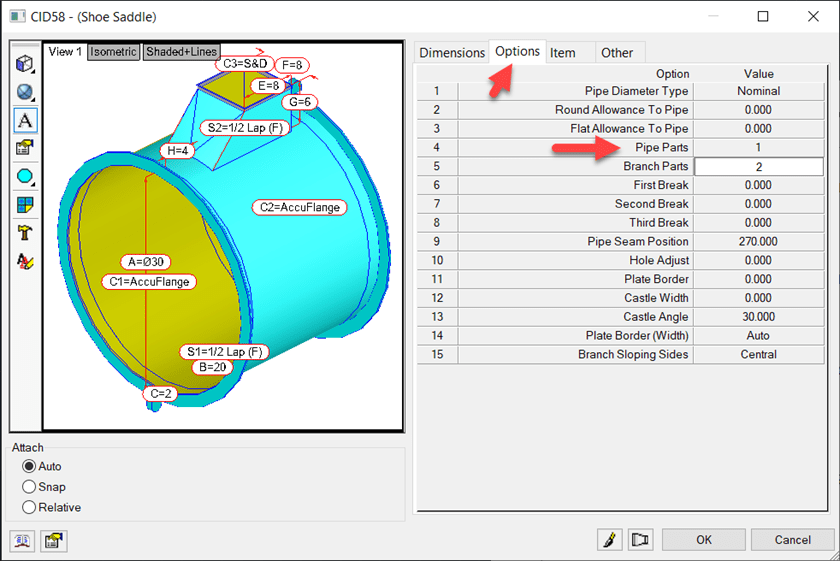The width and height of the screenshot is (840, 561).
Task: Click the Isometric view selector
Action: 113,52
